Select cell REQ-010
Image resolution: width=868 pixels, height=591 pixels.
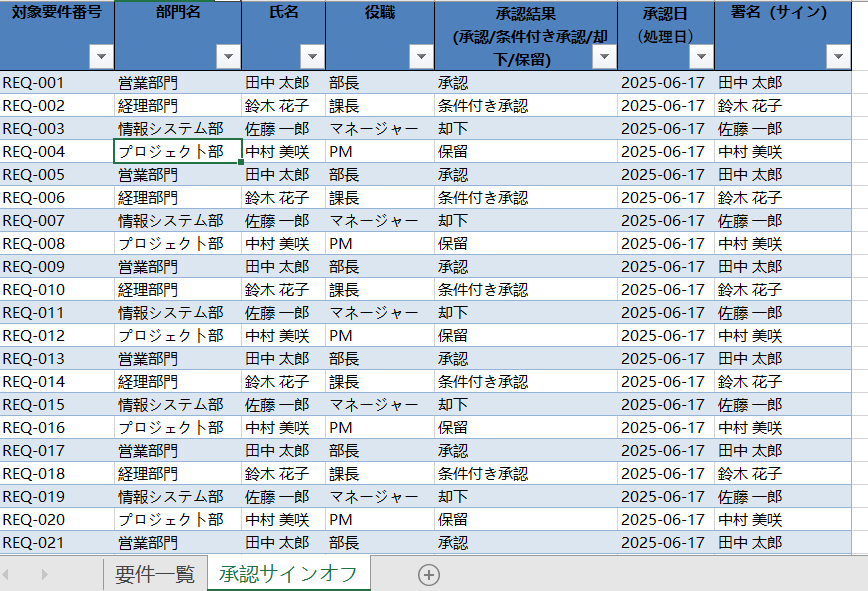coord(57,289)
